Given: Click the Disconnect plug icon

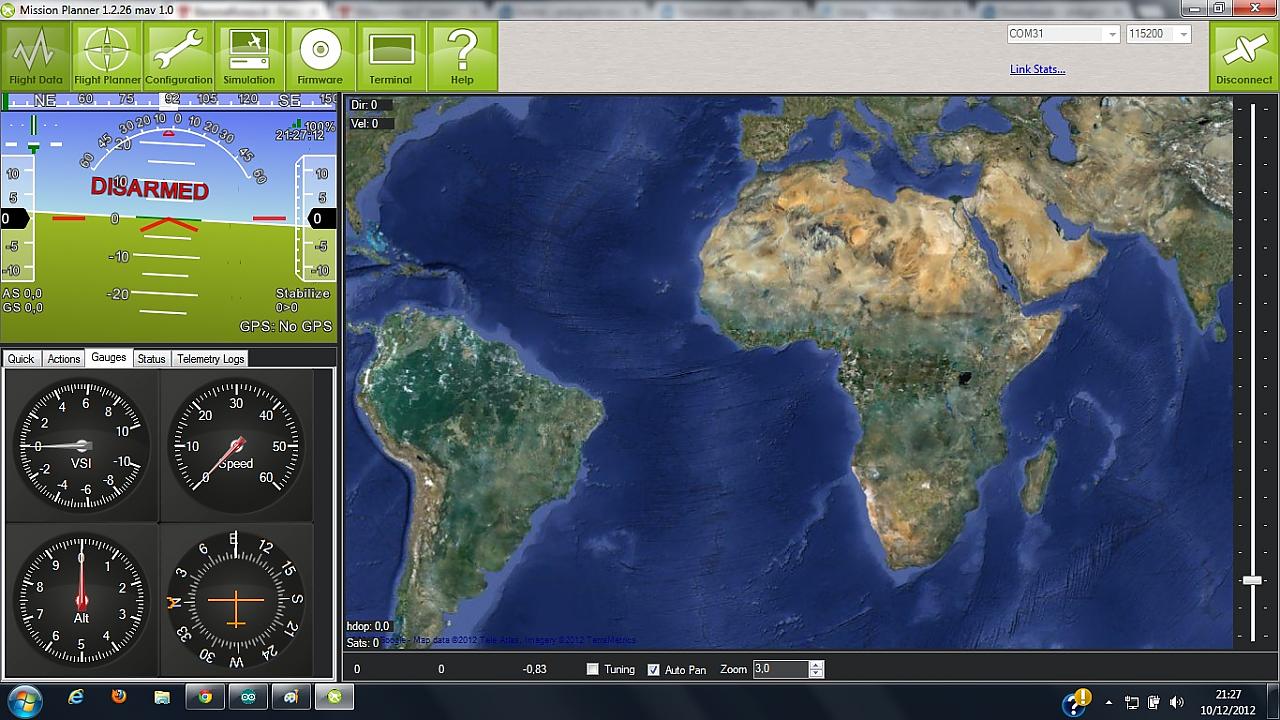Looking at the screenshot, I should click(1244, 56).
